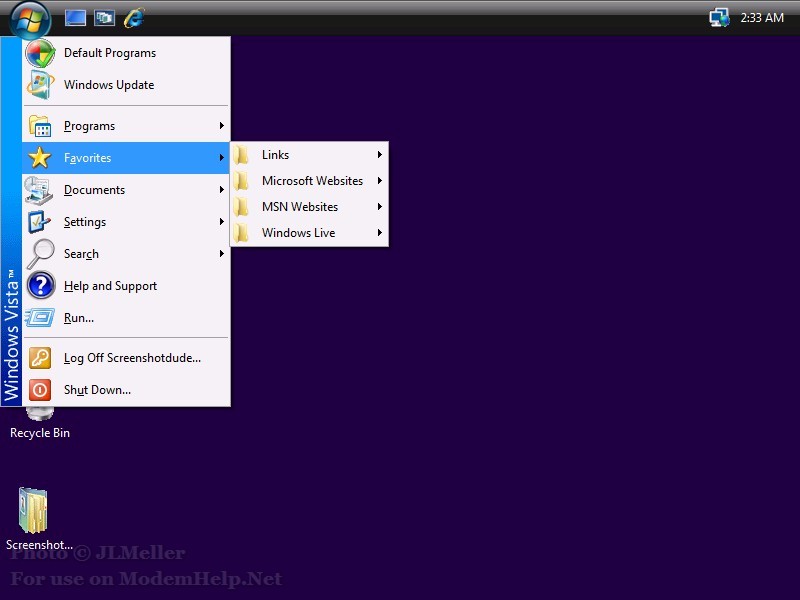Expand Settings submenu arrow
Viewport: 800px width, 600px height.
click(221, 221)
